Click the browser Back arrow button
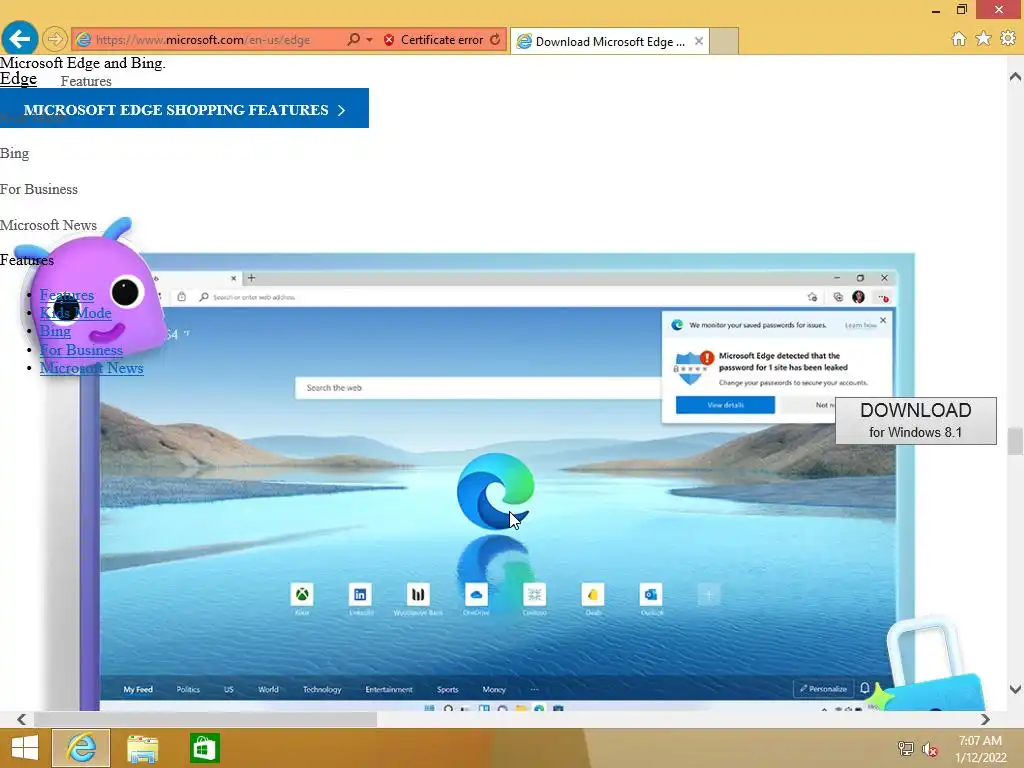This screenshot has height=768, width=1024. coord(20,39)
